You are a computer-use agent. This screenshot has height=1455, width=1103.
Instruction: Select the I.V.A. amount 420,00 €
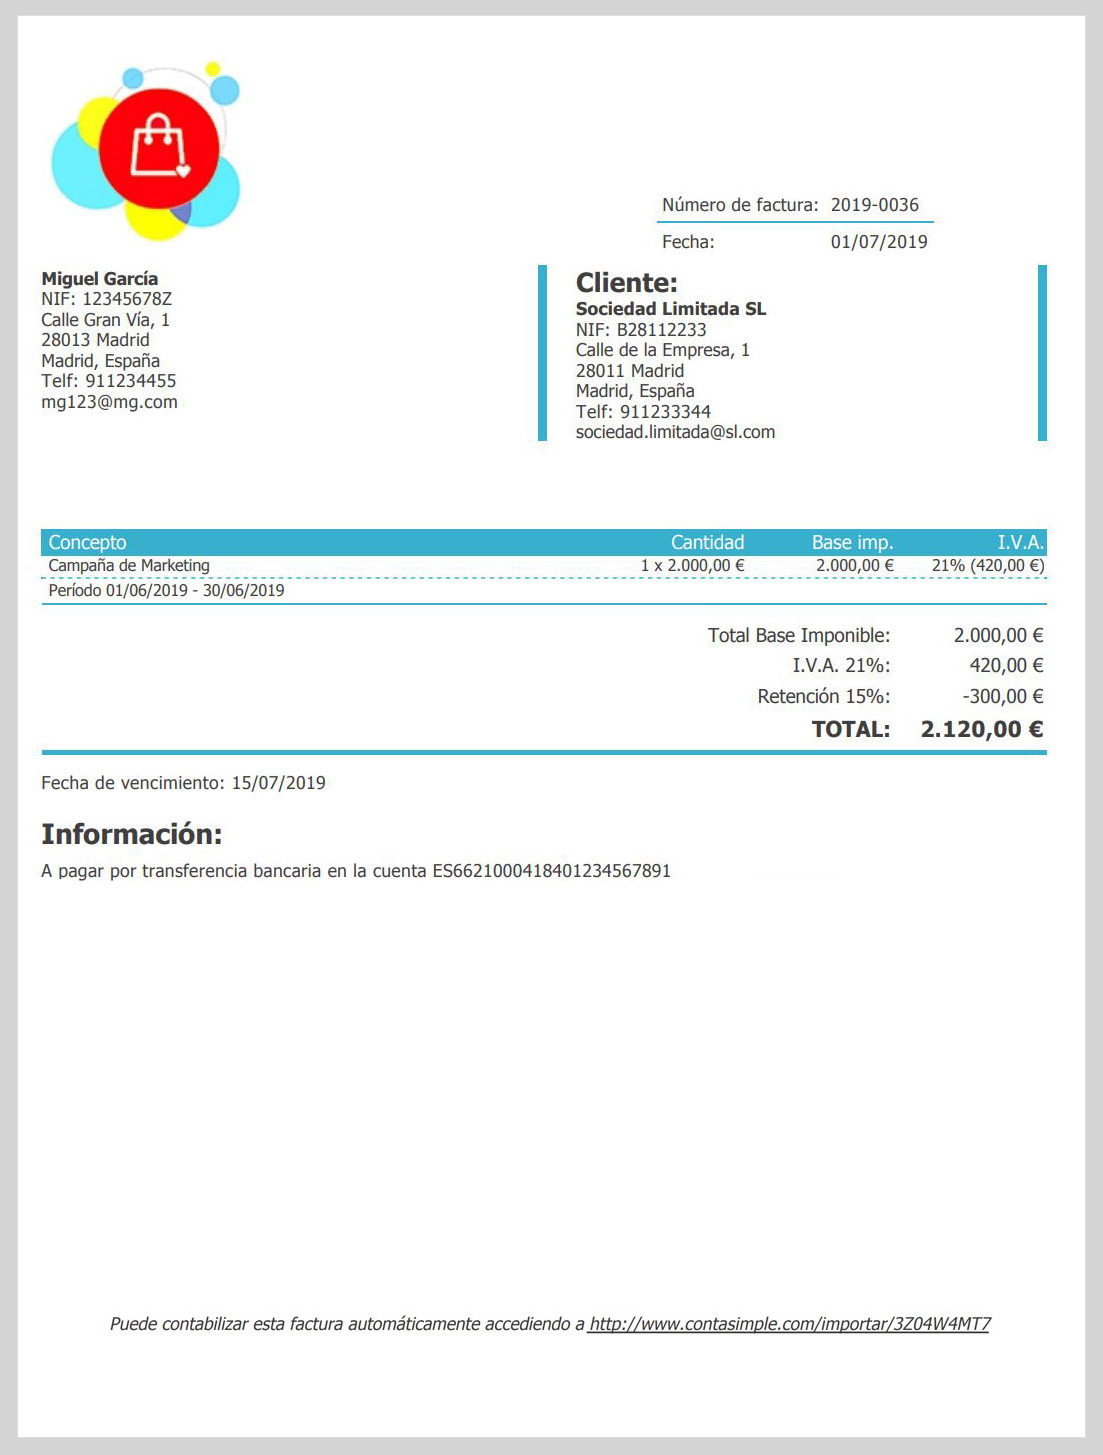(1006, 666)
